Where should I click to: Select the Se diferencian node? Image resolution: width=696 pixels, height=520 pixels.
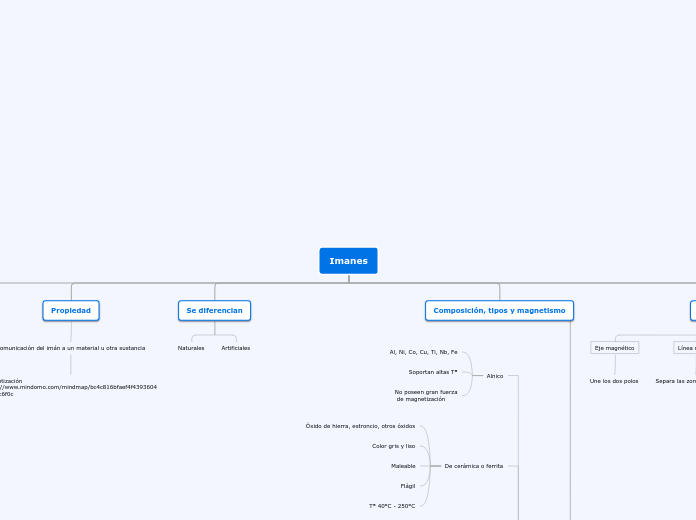[214, 311]
